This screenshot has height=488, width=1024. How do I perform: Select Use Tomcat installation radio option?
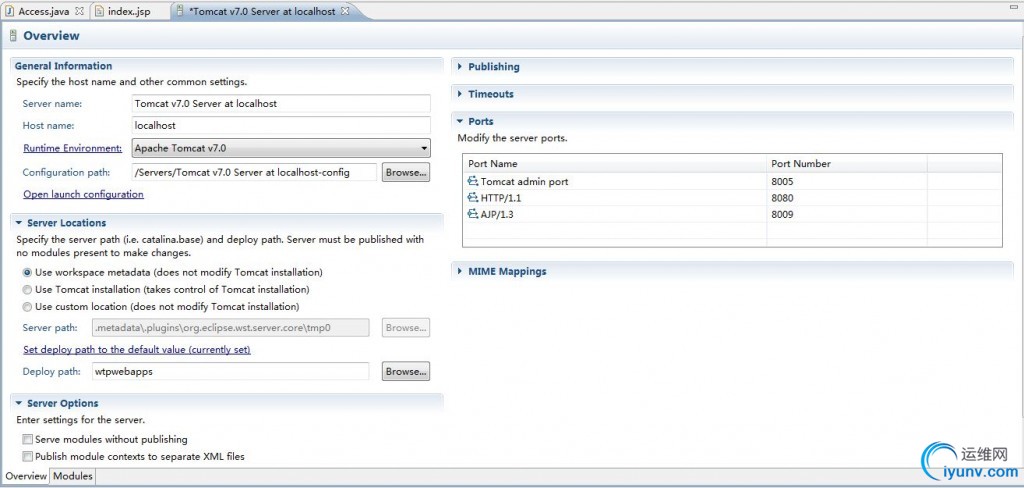(27, 289)
